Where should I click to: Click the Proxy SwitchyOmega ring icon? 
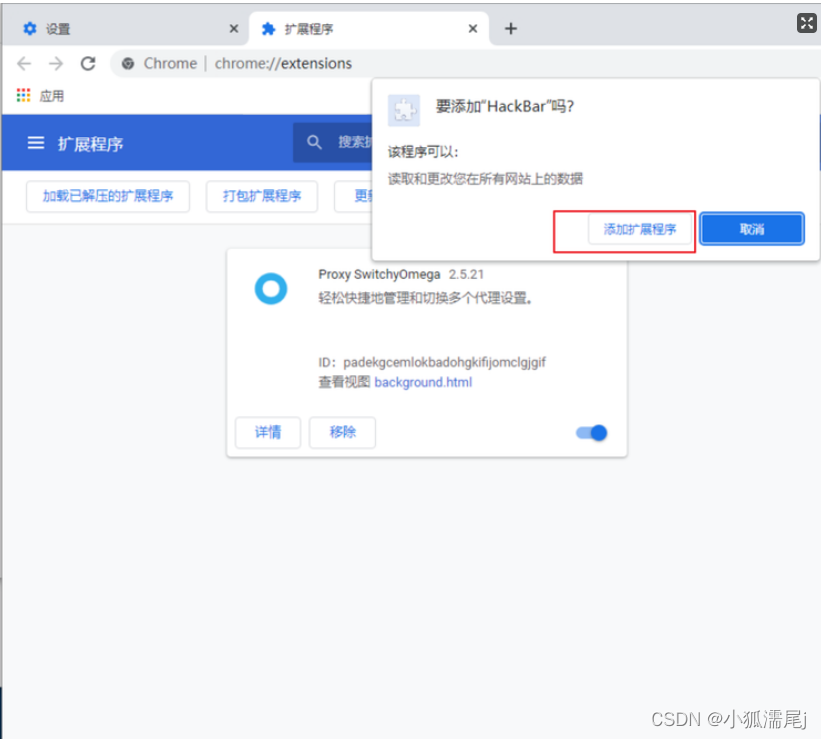point(271,289)
